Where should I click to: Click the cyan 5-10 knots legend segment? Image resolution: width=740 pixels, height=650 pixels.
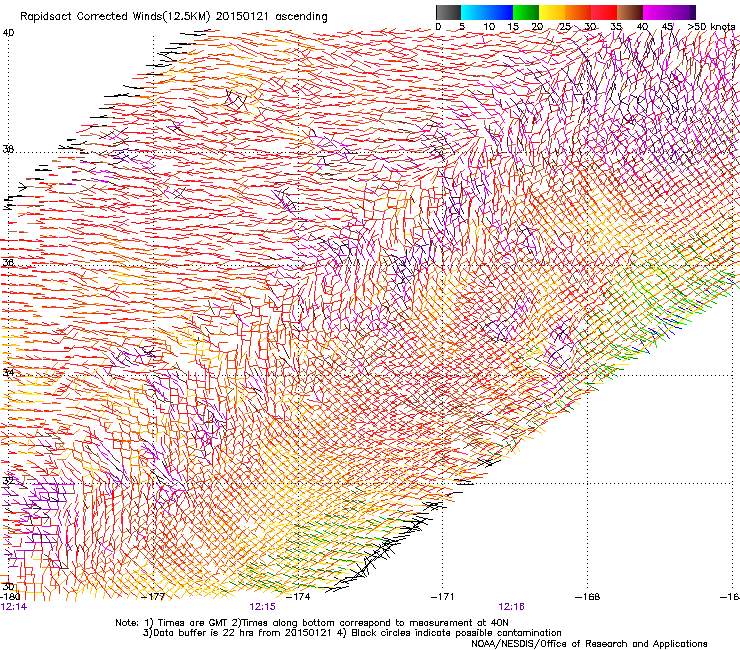[x=474, y=12]
